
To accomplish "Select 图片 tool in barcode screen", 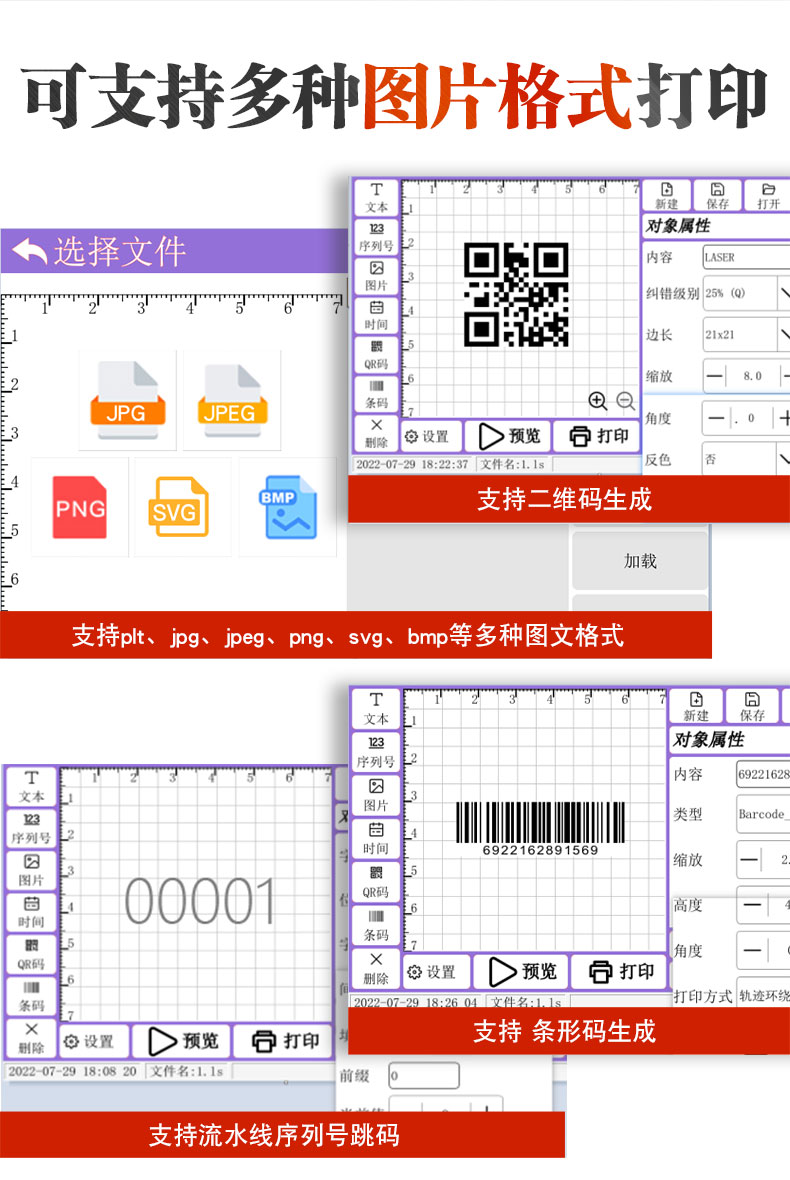I will click(375, 795).
